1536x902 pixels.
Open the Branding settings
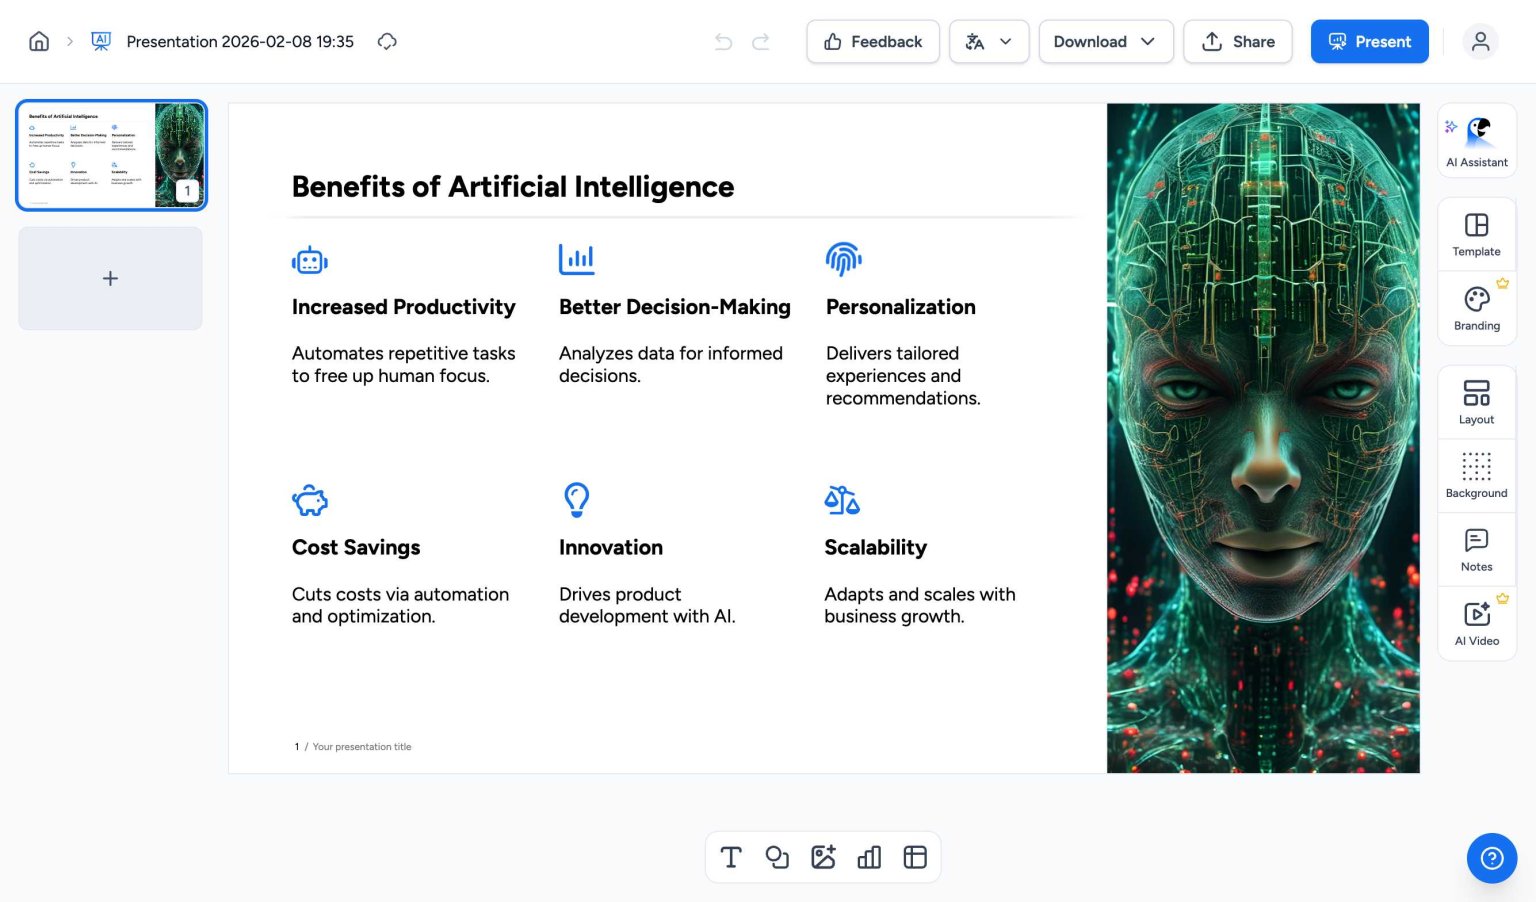pos(1477,308)
